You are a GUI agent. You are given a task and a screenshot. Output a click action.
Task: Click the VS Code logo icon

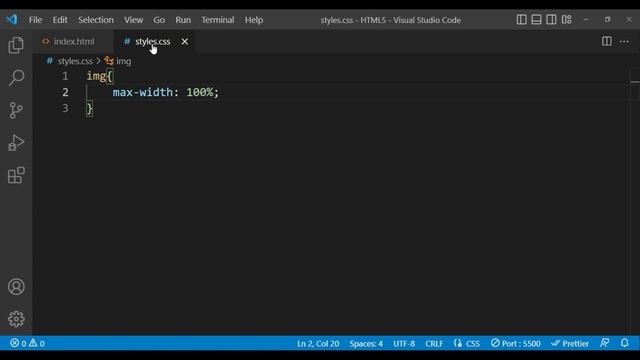click(11, 20)
